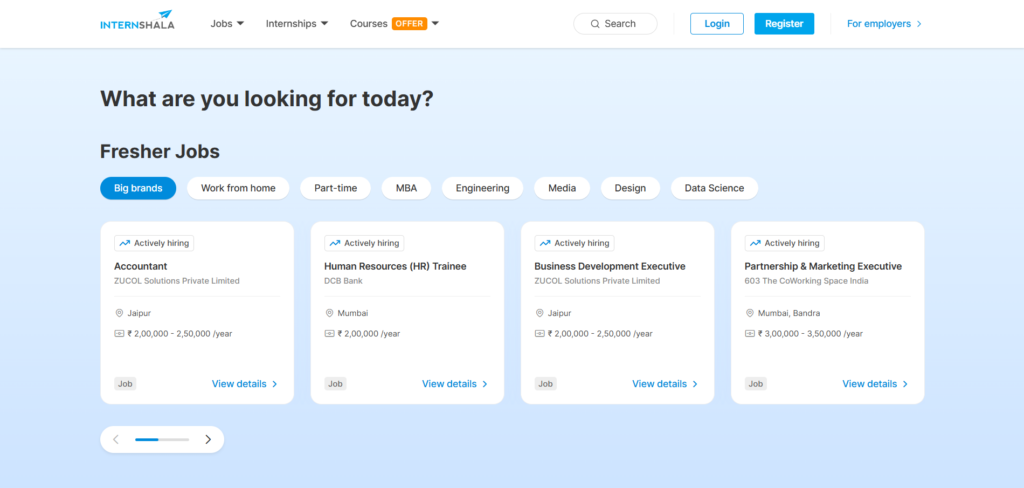1024x488 pixels.
Task: Click the arrow after Accountant View details
Action: point(274,384)
